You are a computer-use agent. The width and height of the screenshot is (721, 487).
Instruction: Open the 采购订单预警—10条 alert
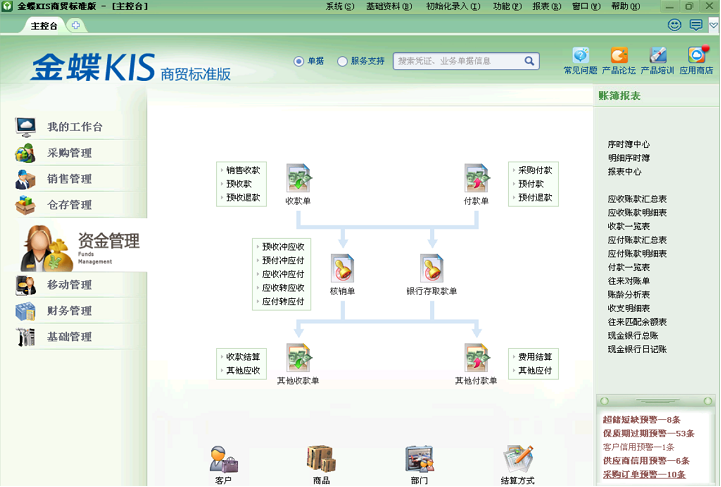click(x=644, y=475)
